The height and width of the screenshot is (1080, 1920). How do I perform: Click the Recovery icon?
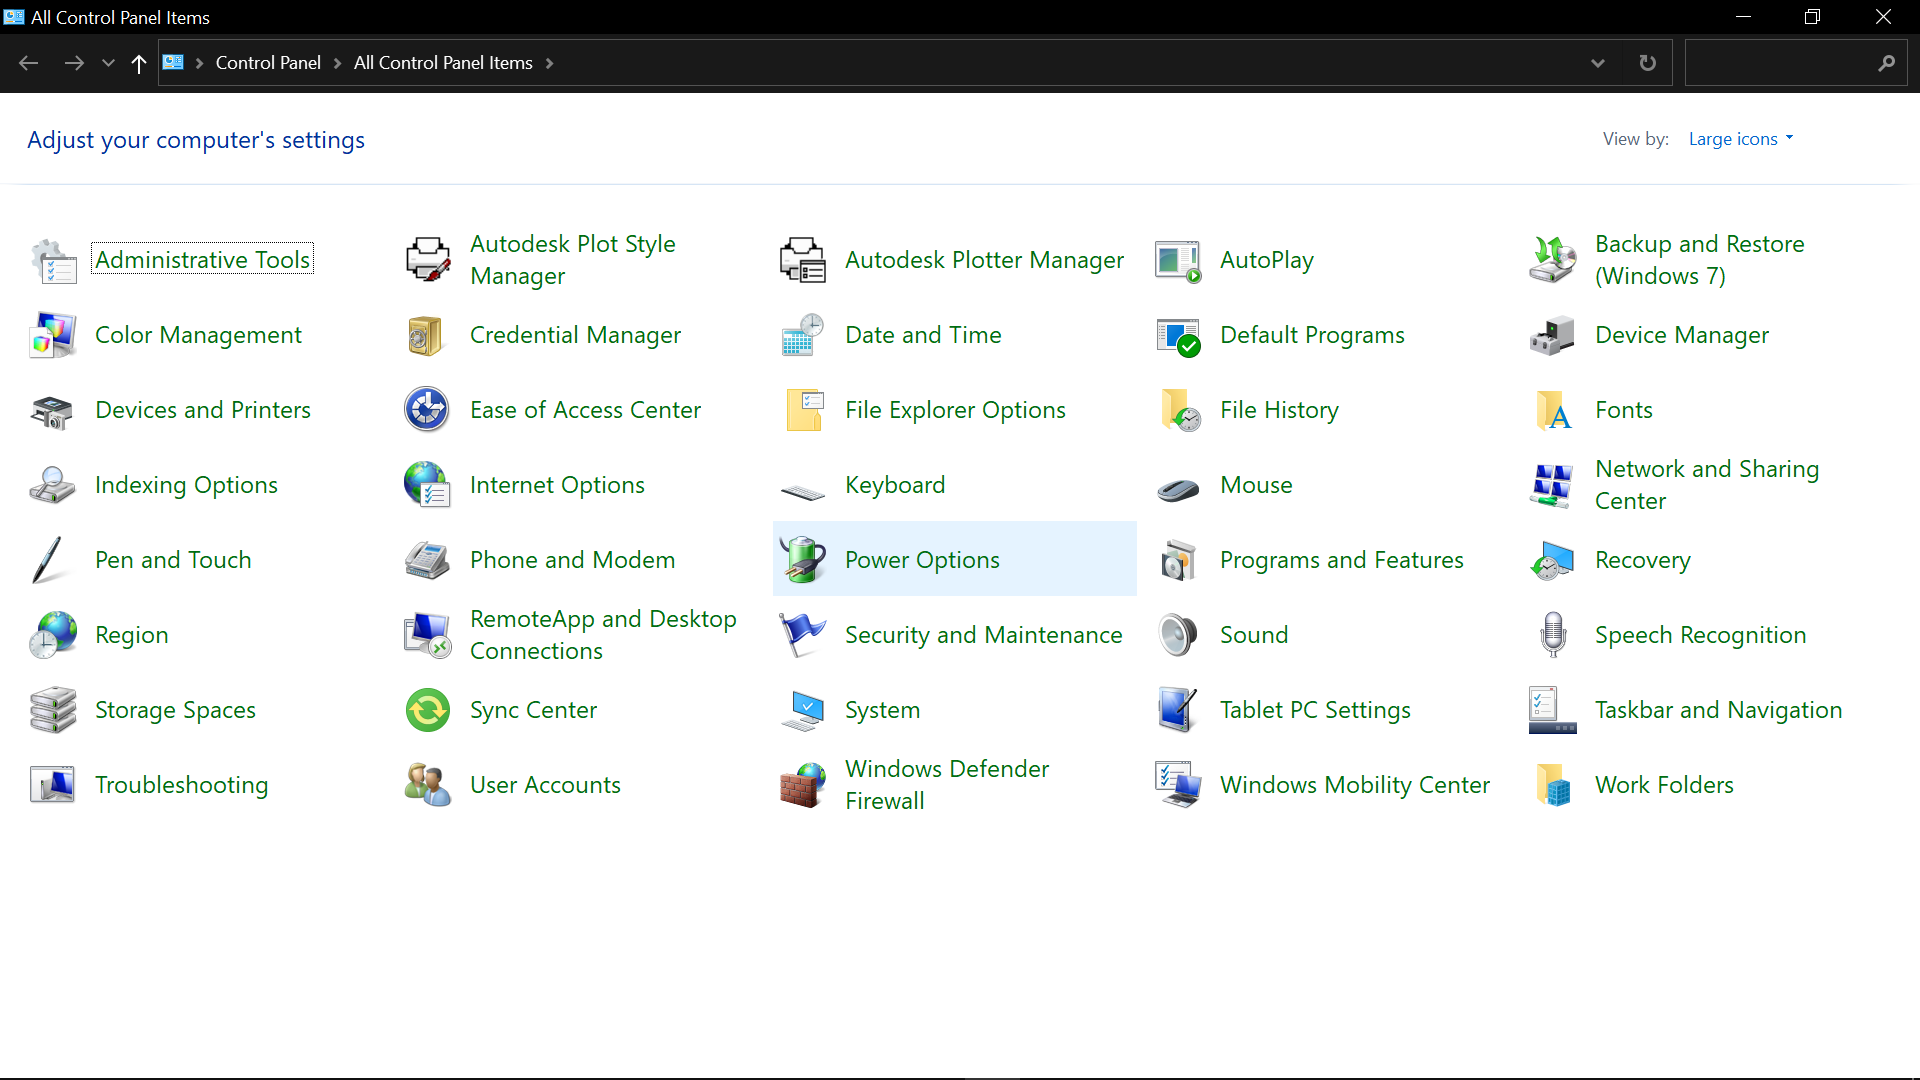[x=1553, y=560]
